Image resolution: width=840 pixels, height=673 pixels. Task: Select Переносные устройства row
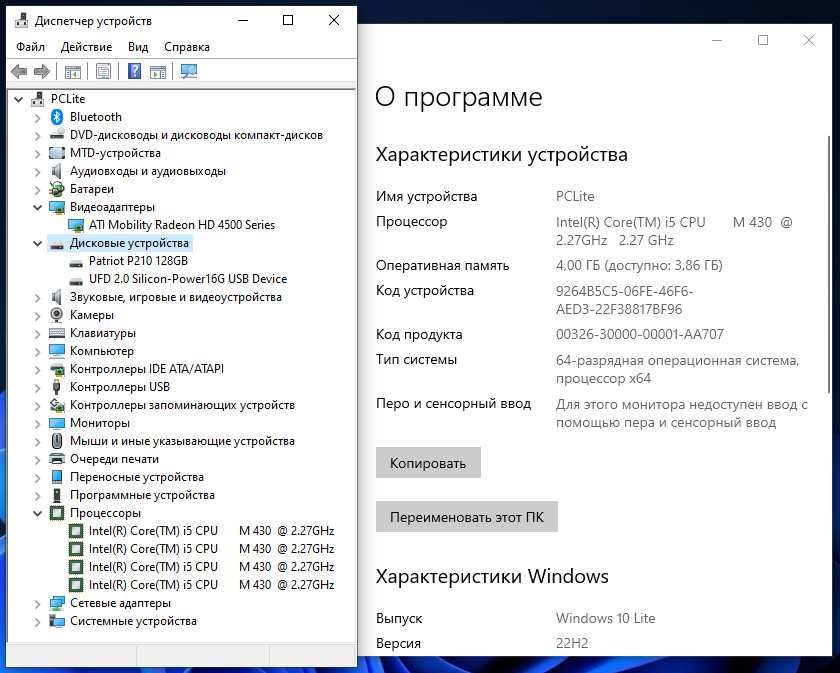point(137,477)
